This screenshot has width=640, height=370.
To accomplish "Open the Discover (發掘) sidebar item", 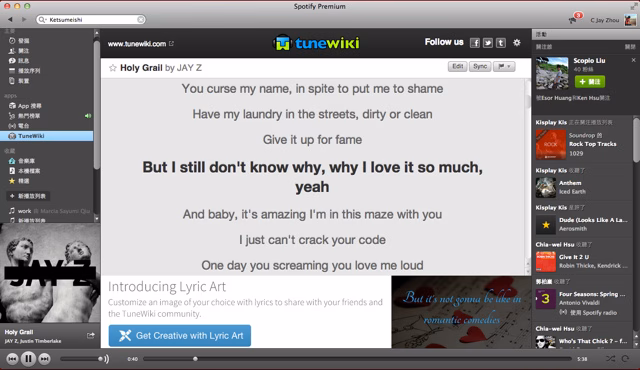I will click(24, 41).
